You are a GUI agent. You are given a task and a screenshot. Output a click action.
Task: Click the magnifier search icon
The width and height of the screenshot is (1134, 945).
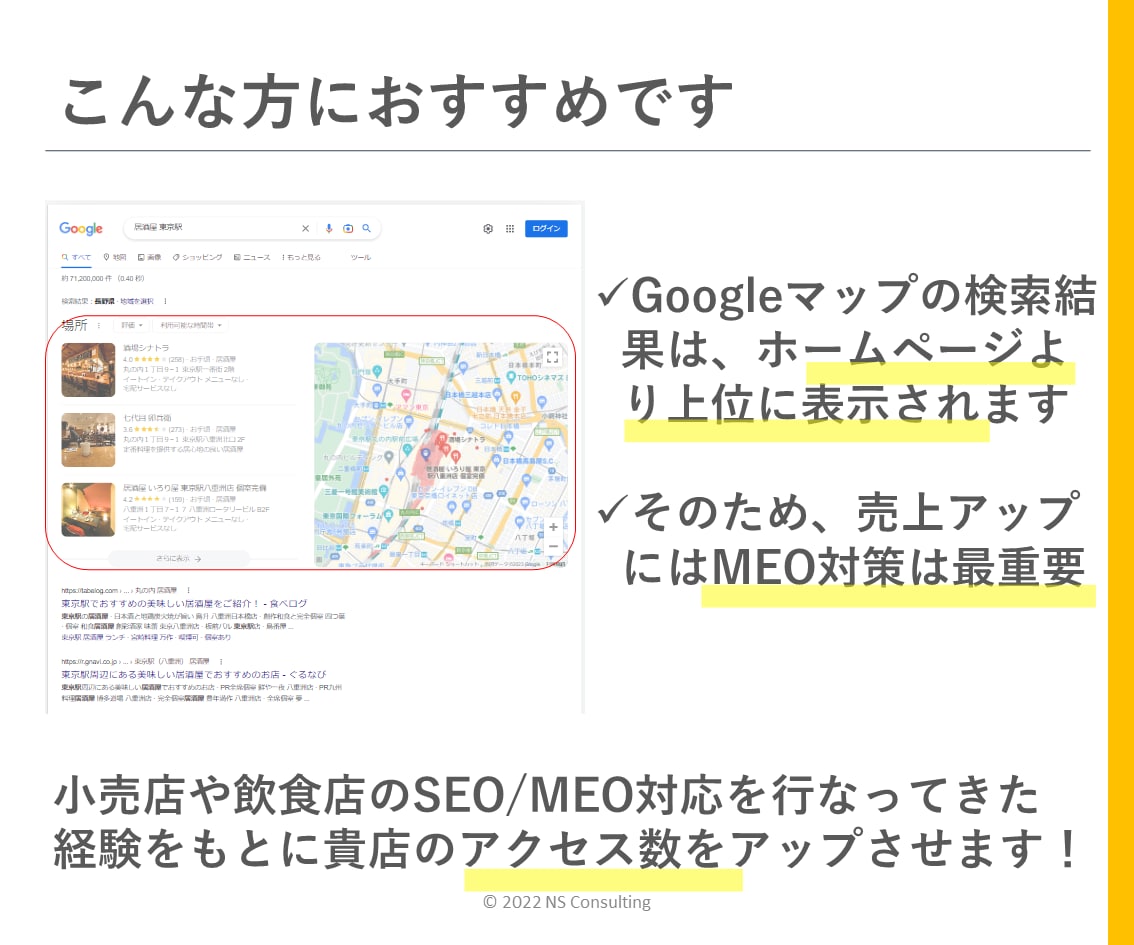pyautogui.click(x=367, y=228)
